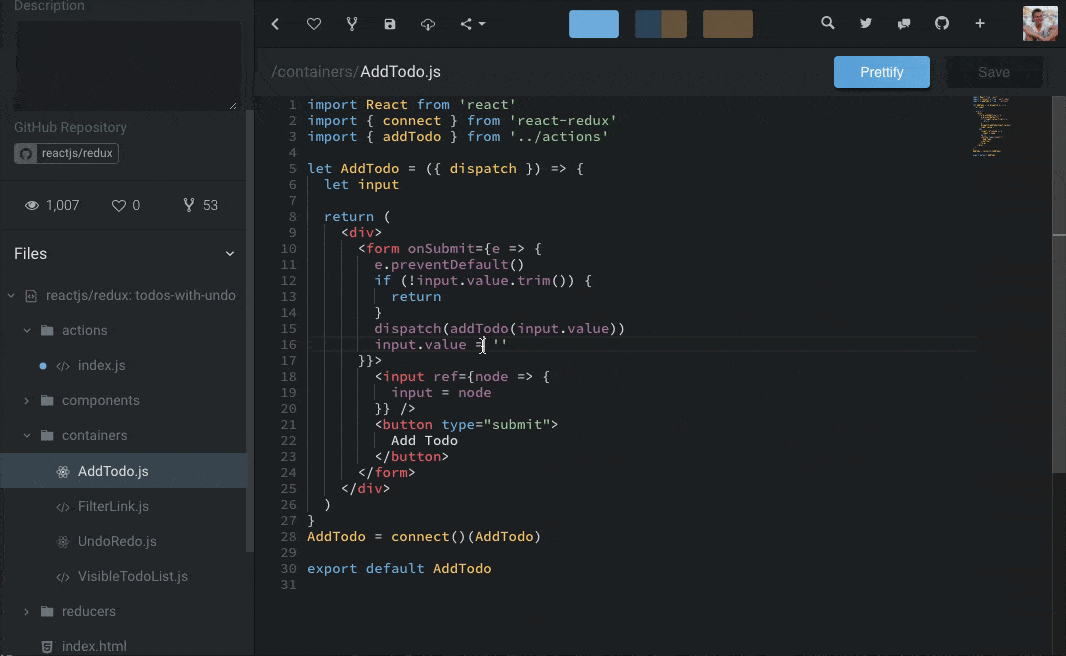Image resolution: width=1066 pixels, height=656 pixels.
Task: Expand the components folder
Action: click(100, 400)
